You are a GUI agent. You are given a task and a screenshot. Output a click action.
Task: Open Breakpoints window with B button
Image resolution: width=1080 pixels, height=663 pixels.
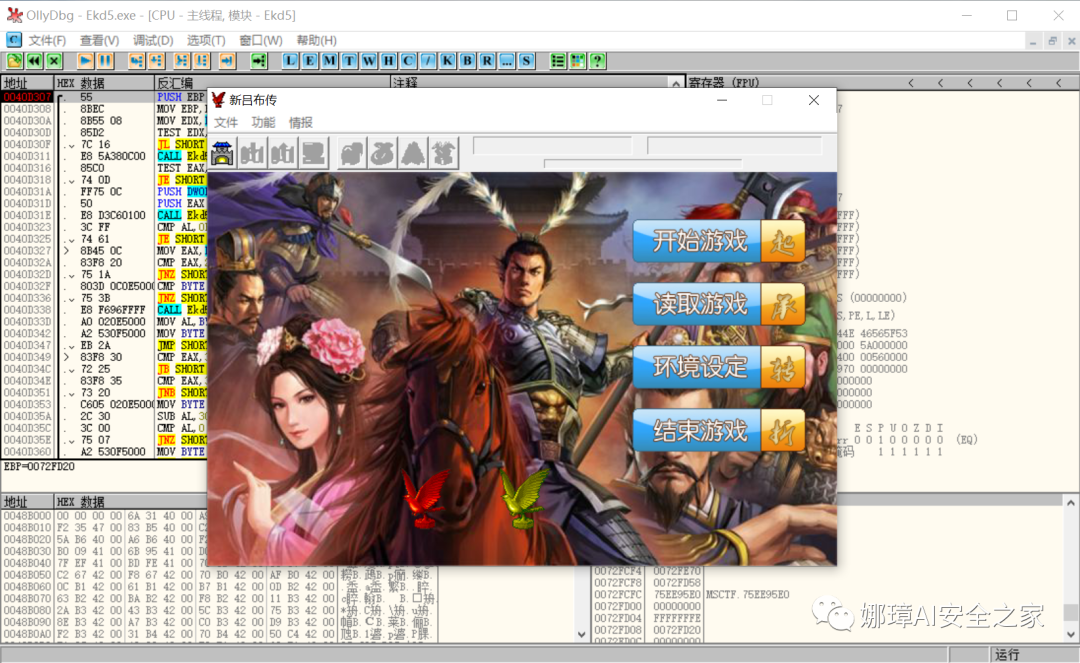(x=467, y=61)
